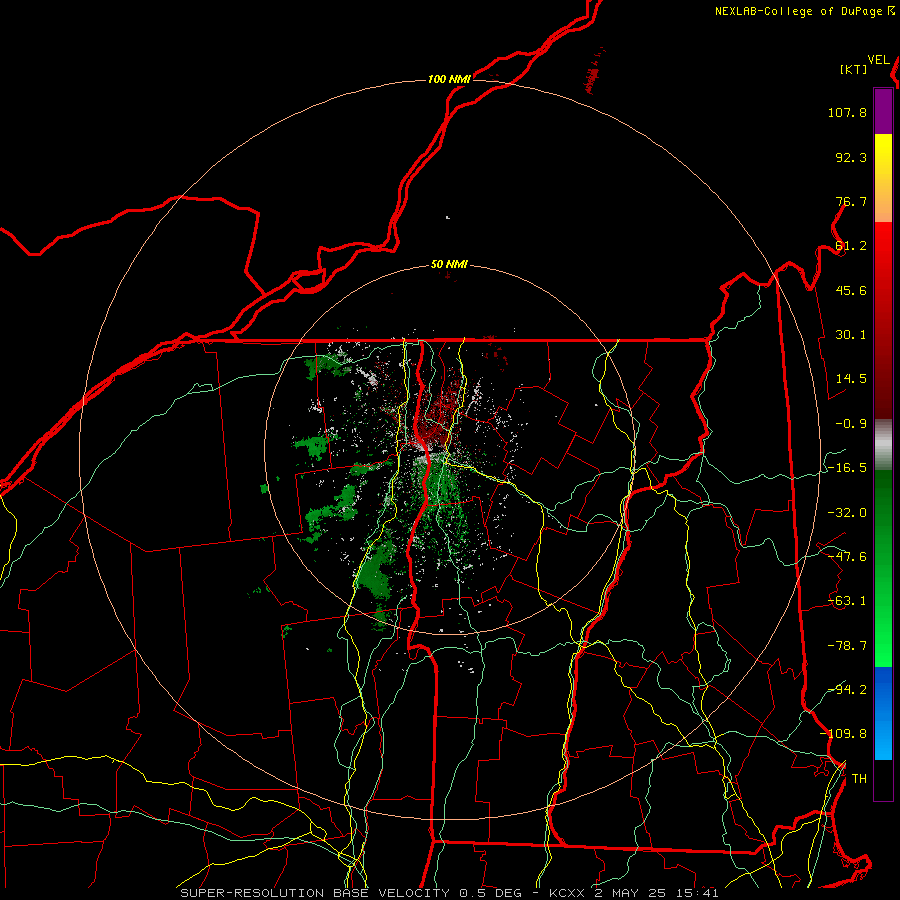This screenshot has height=900, width=900.
Task: Click the 76.7 scale value
Action: coord(851,201)
